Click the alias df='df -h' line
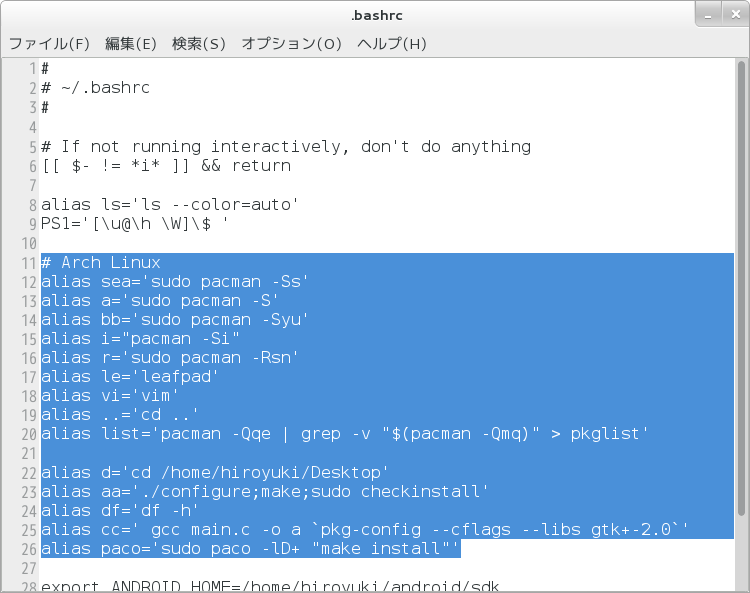Viewport: 750px width, 593px height. coord(120,511)
